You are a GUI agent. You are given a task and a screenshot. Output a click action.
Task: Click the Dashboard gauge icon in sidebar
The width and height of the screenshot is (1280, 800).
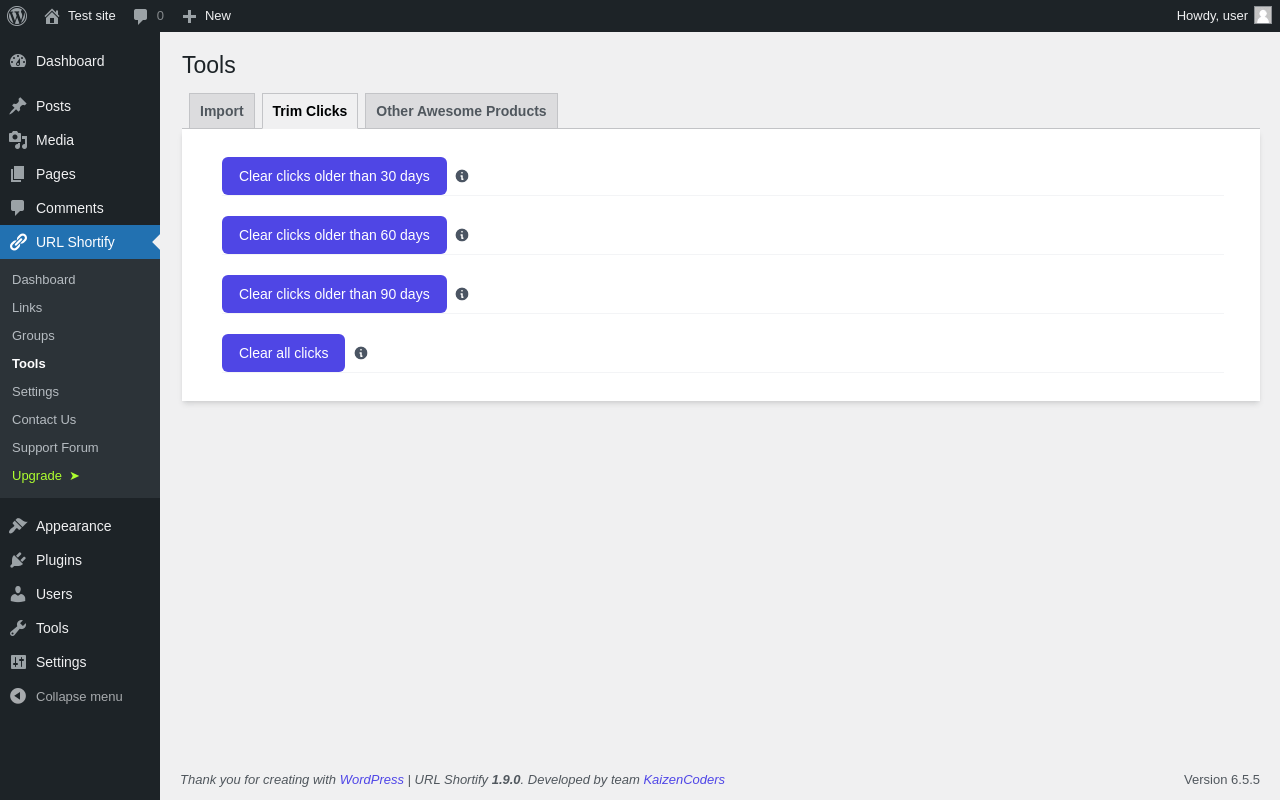click(x=18, y=61)
